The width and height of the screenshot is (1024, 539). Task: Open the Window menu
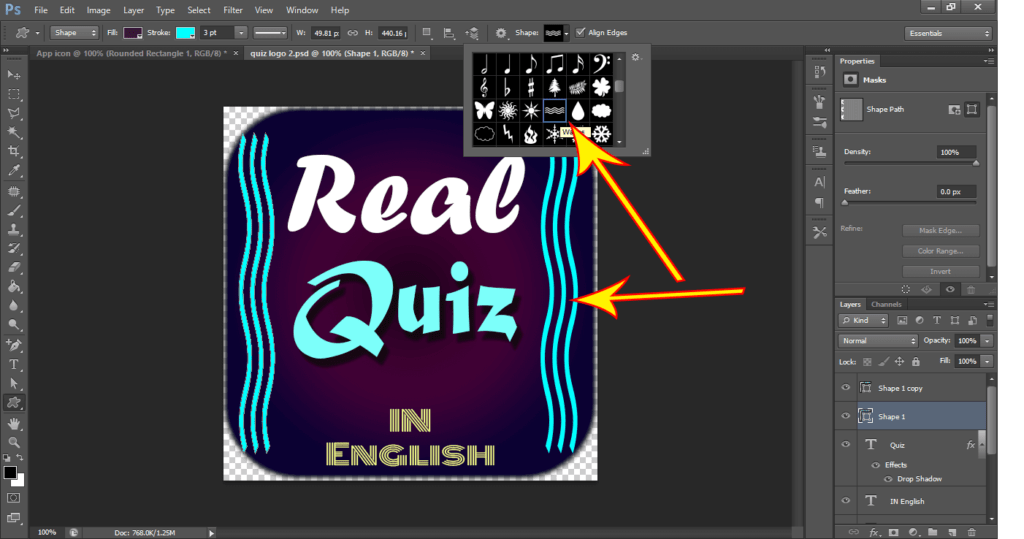(302, 10)
